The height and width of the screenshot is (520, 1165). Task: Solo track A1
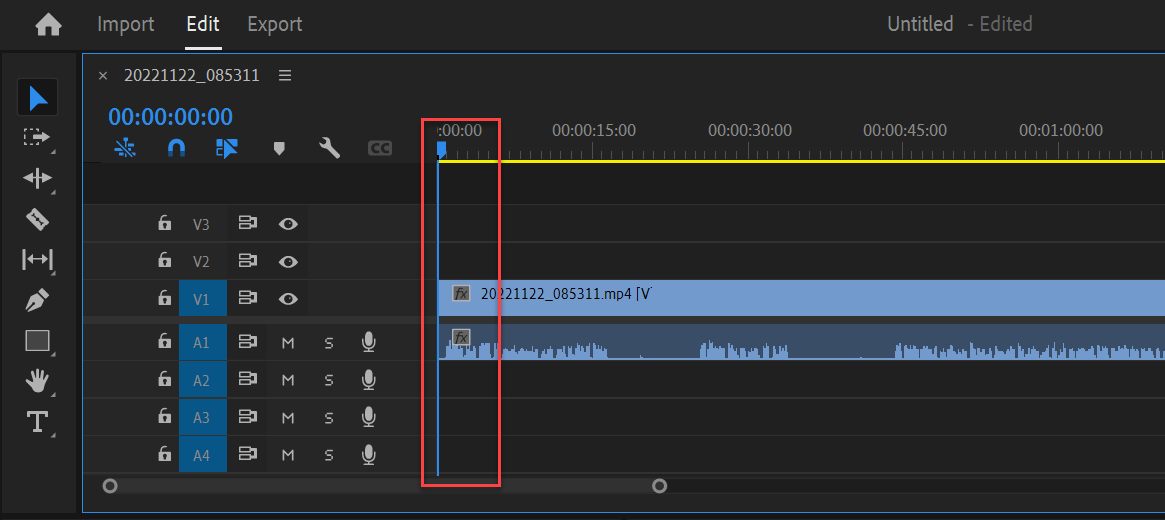coord(328,342)
